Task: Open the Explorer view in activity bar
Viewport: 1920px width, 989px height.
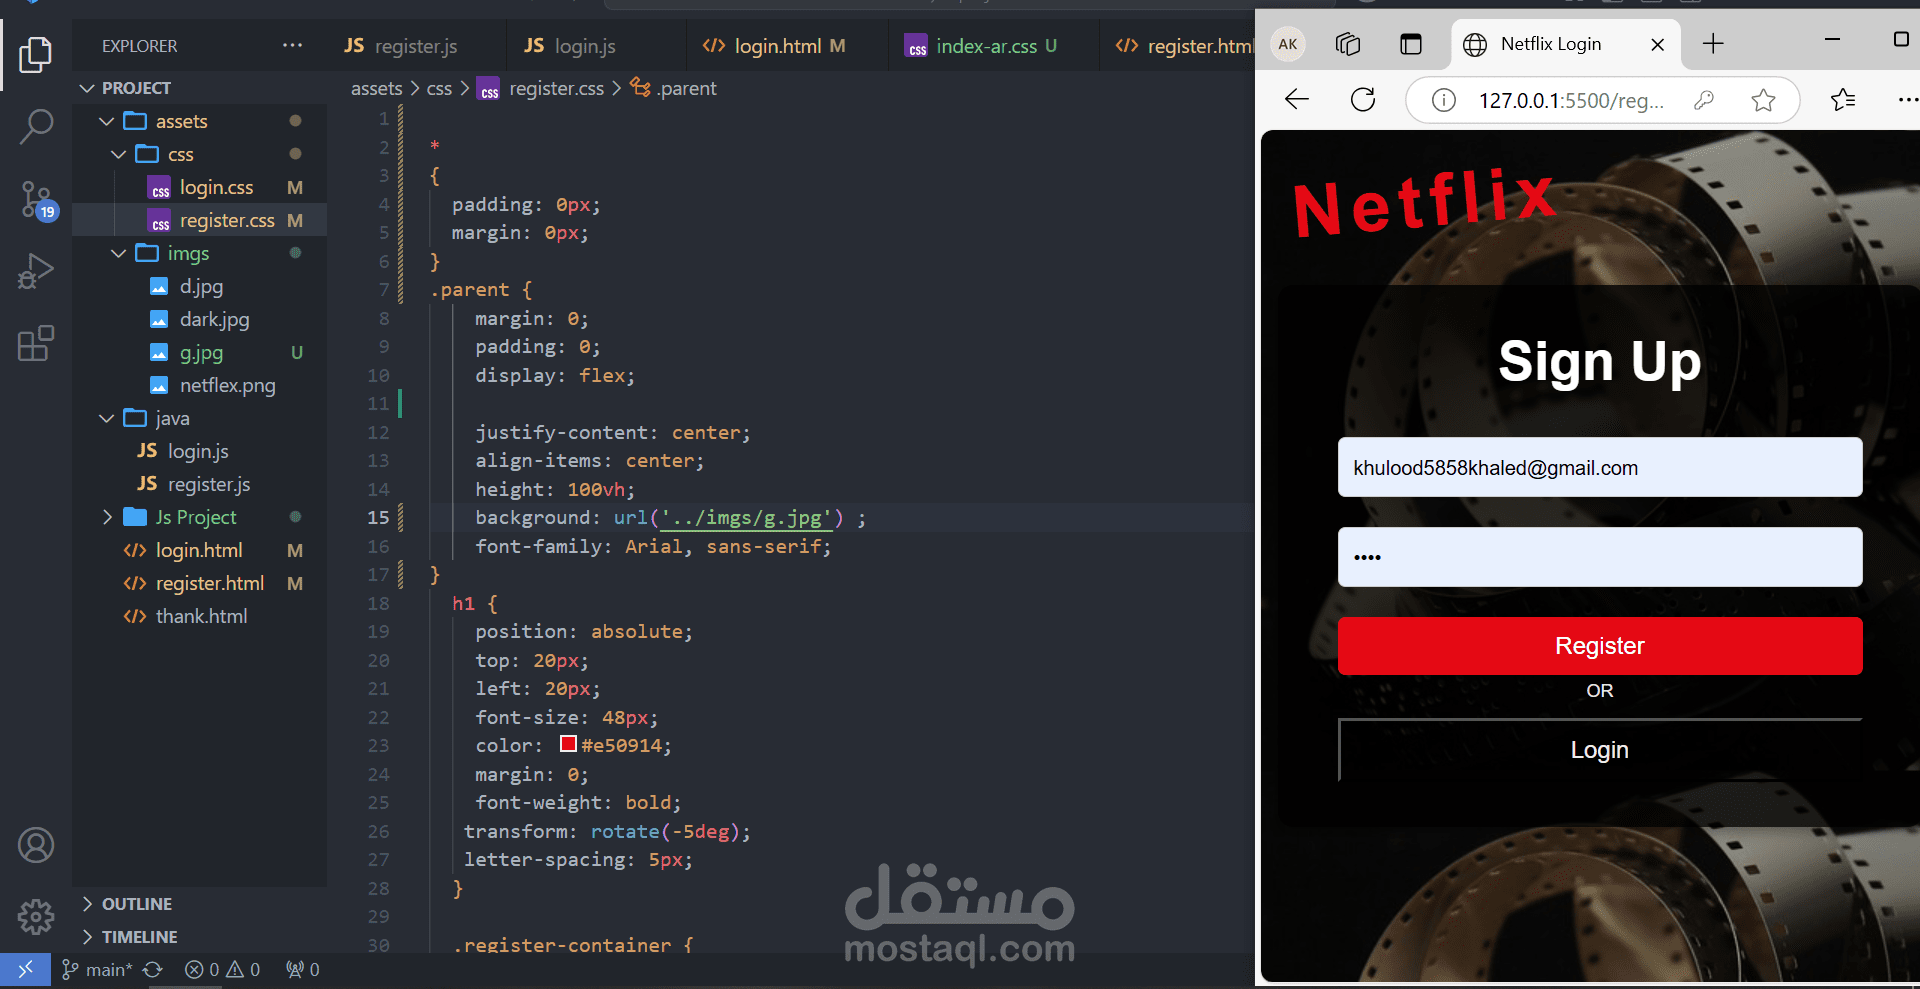Action: [36, 54]
